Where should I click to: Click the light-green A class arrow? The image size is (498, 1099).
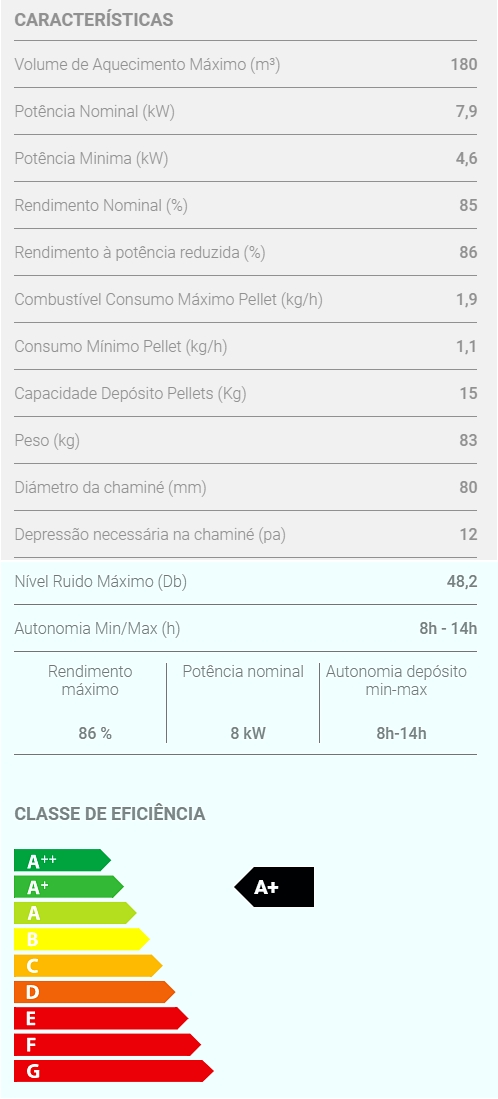coord(75,913)
